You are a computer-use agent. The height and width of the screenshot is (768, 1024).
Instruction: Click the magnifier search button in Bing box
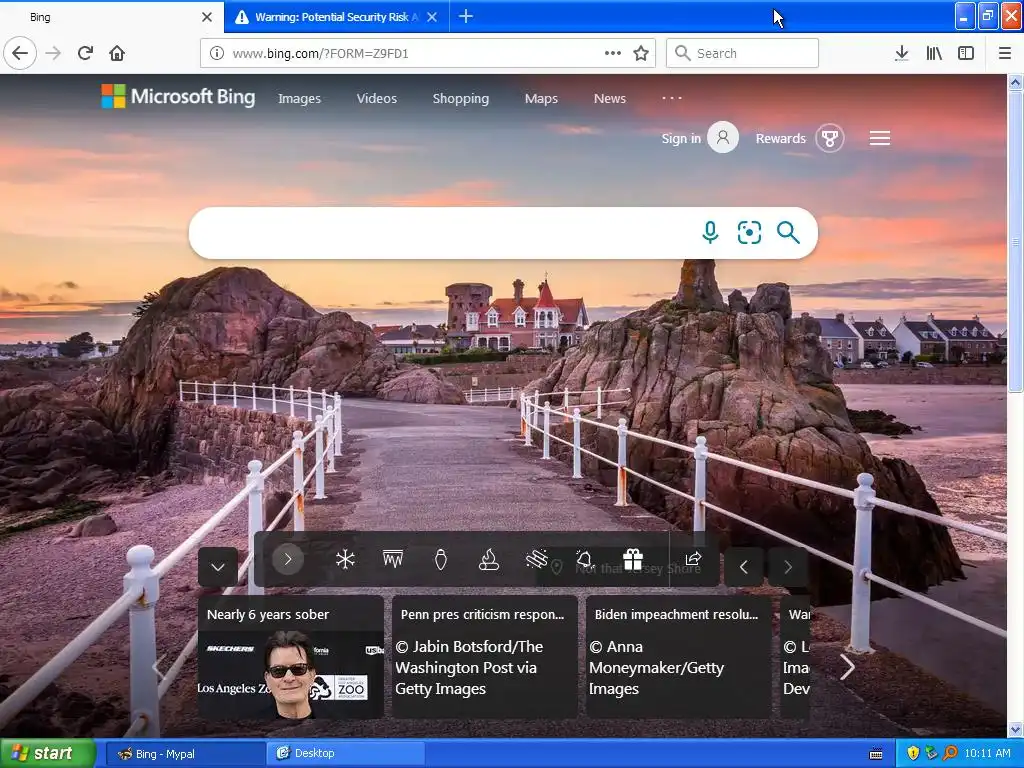(x=788, y=232)
